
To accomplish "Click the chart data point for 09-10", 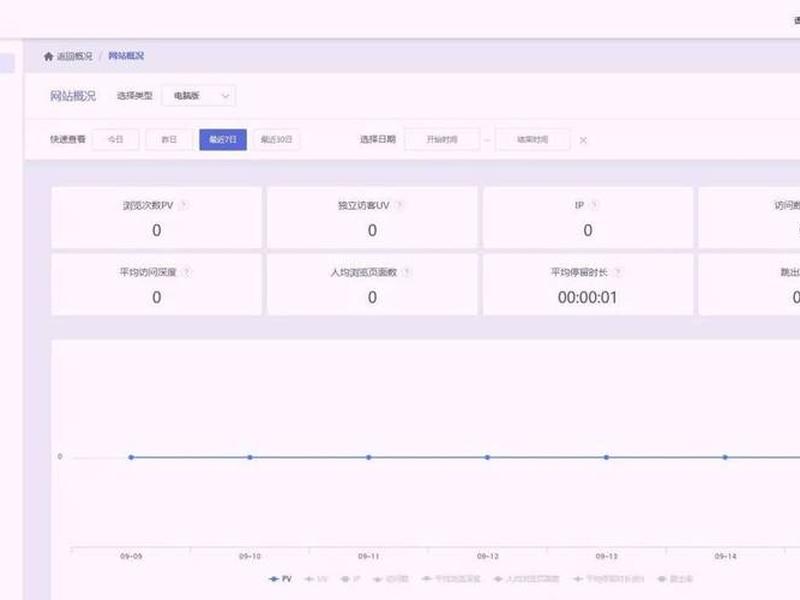I will coord(250,457).
